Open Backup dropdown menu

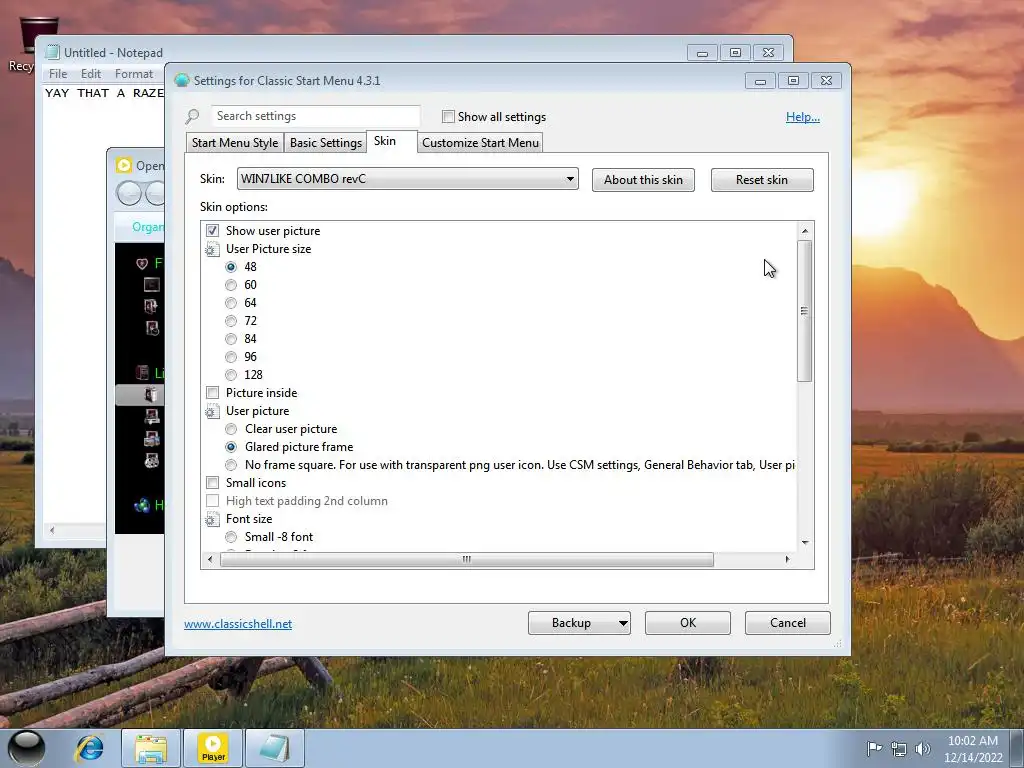623,623
